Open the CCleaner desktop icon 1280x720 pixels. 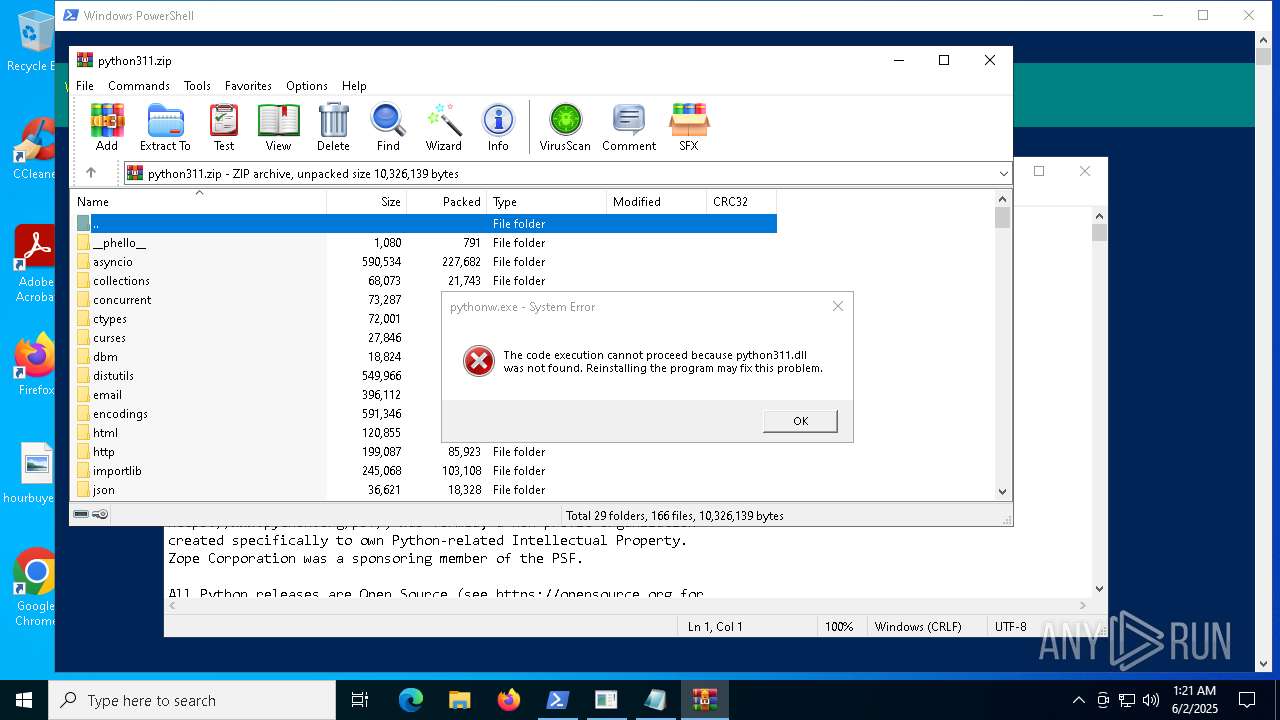point(34,149)
